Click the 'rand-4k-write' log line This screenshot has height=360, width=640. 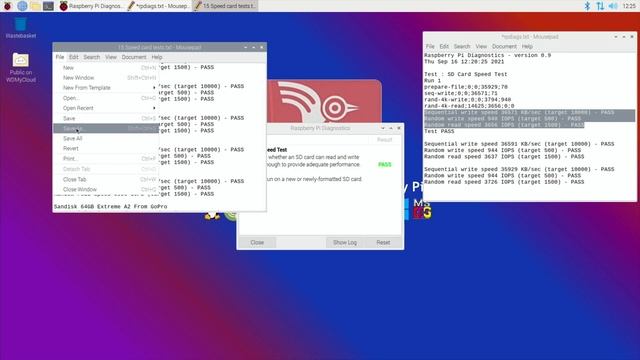pyautogui.click(x=467, y=100)
